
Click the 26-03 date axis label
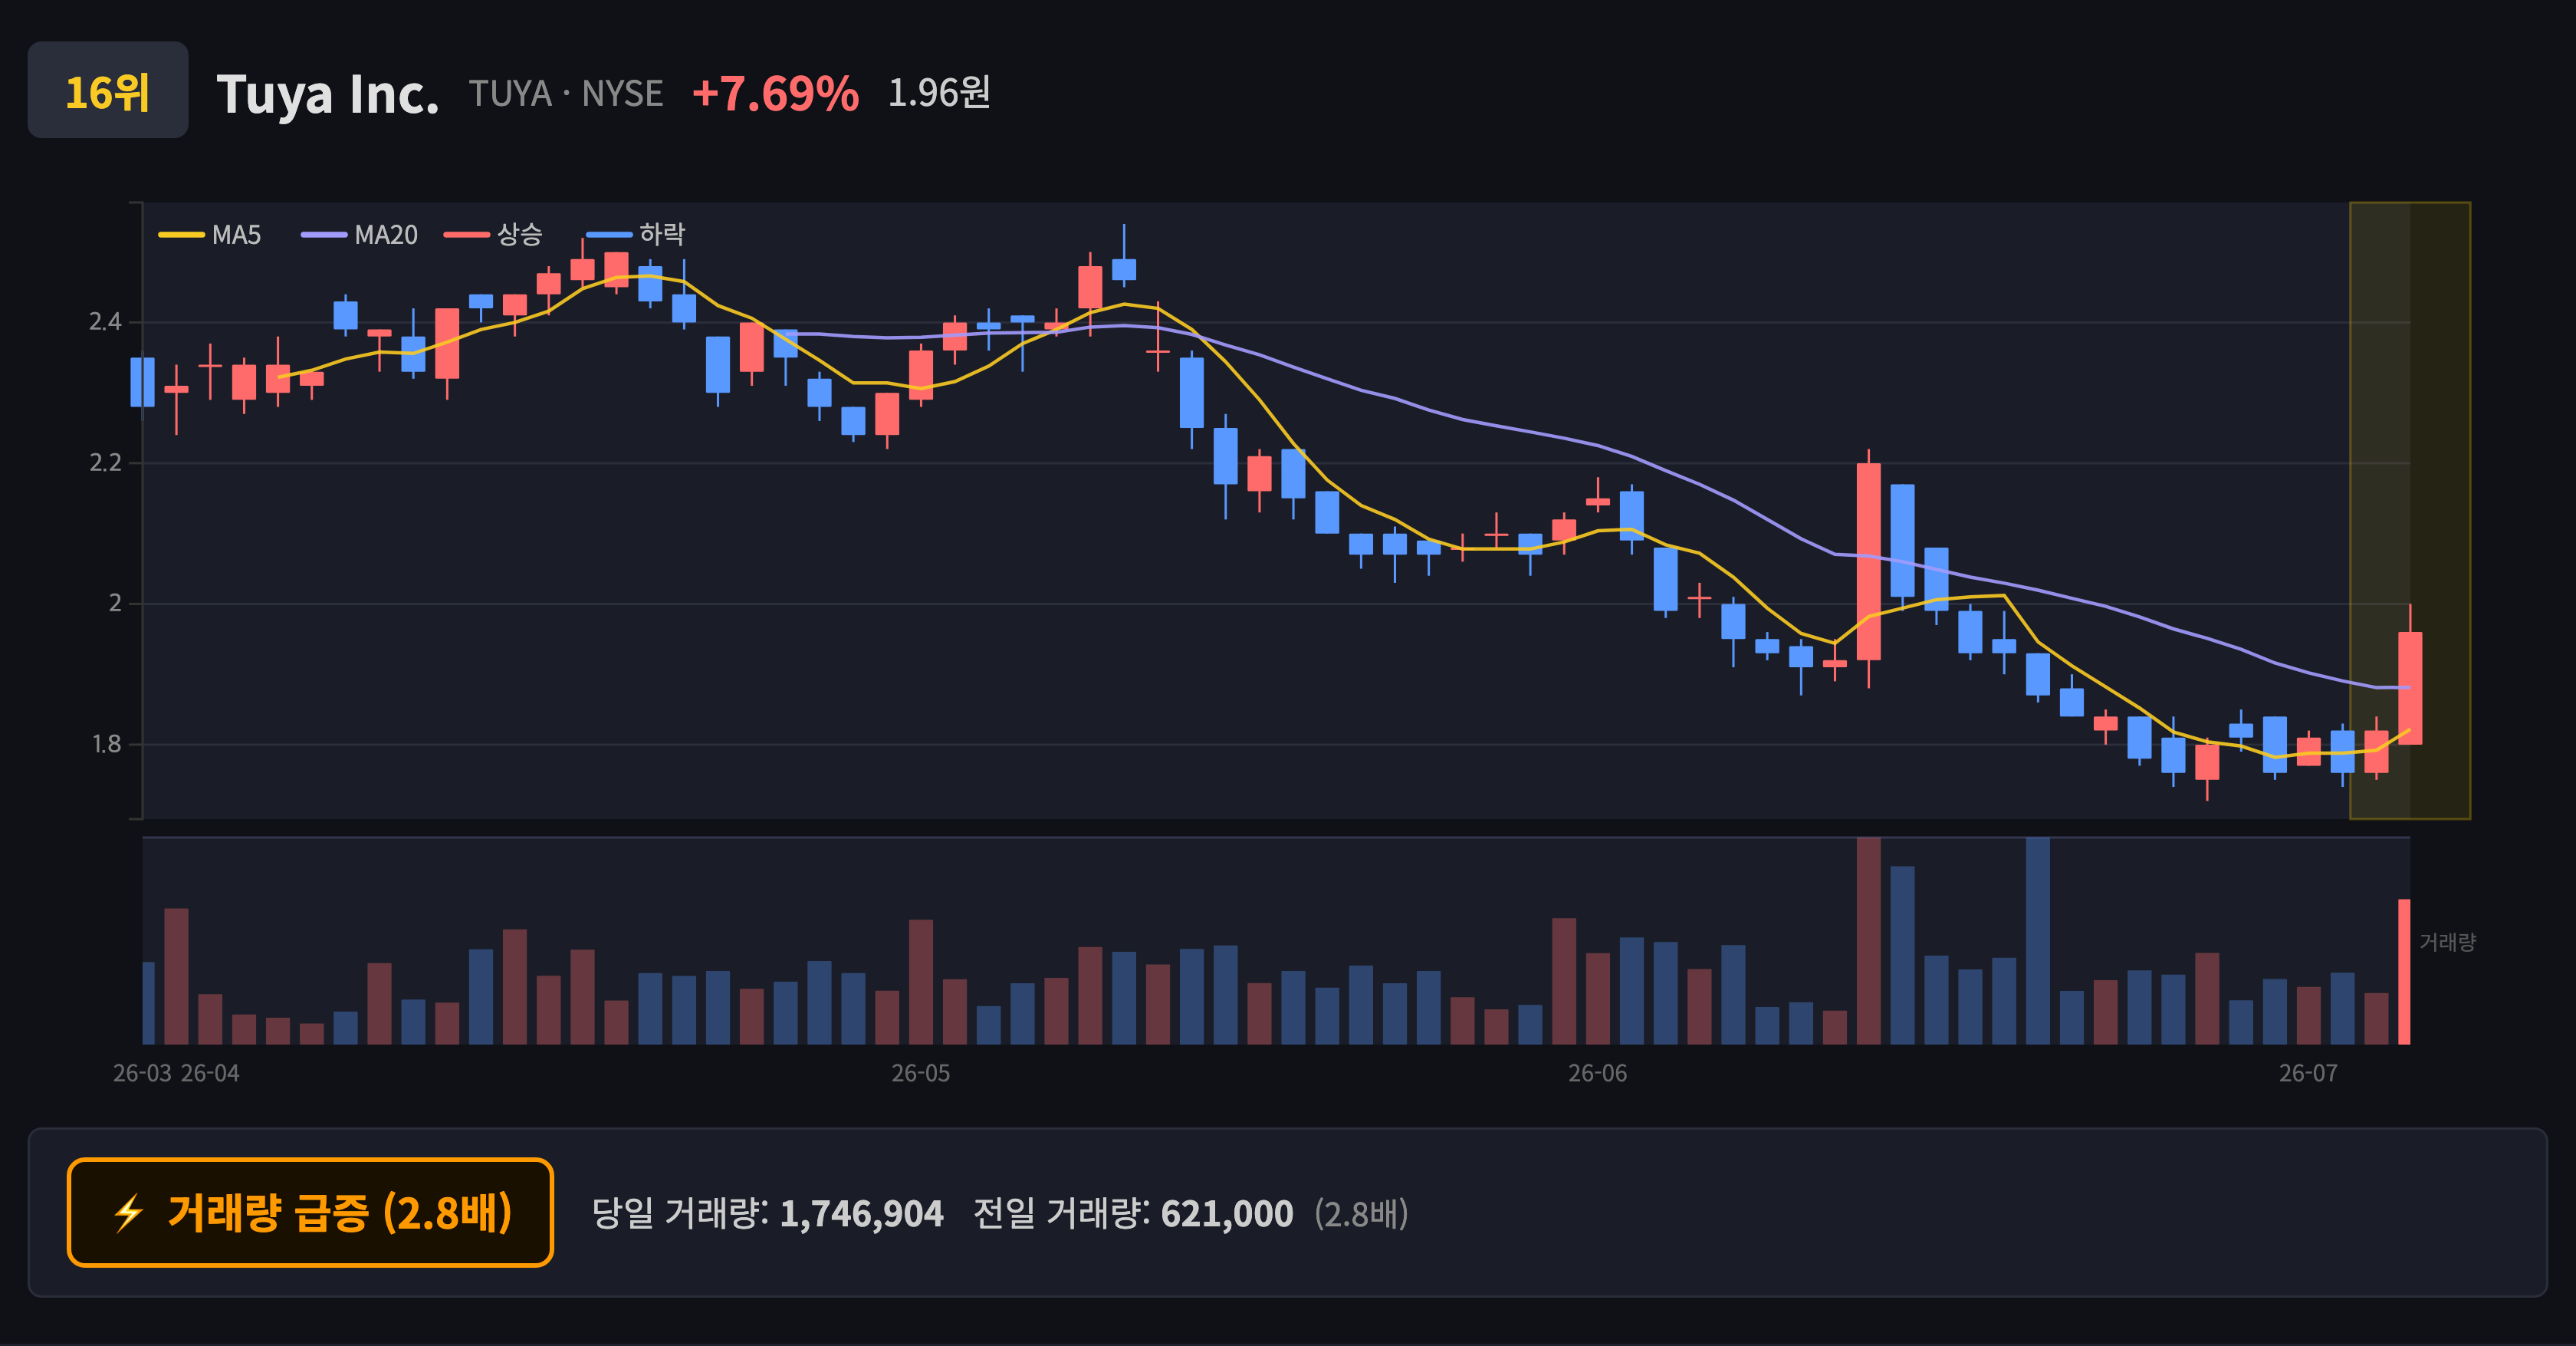pyautogui.click(x=142, y=1073)
